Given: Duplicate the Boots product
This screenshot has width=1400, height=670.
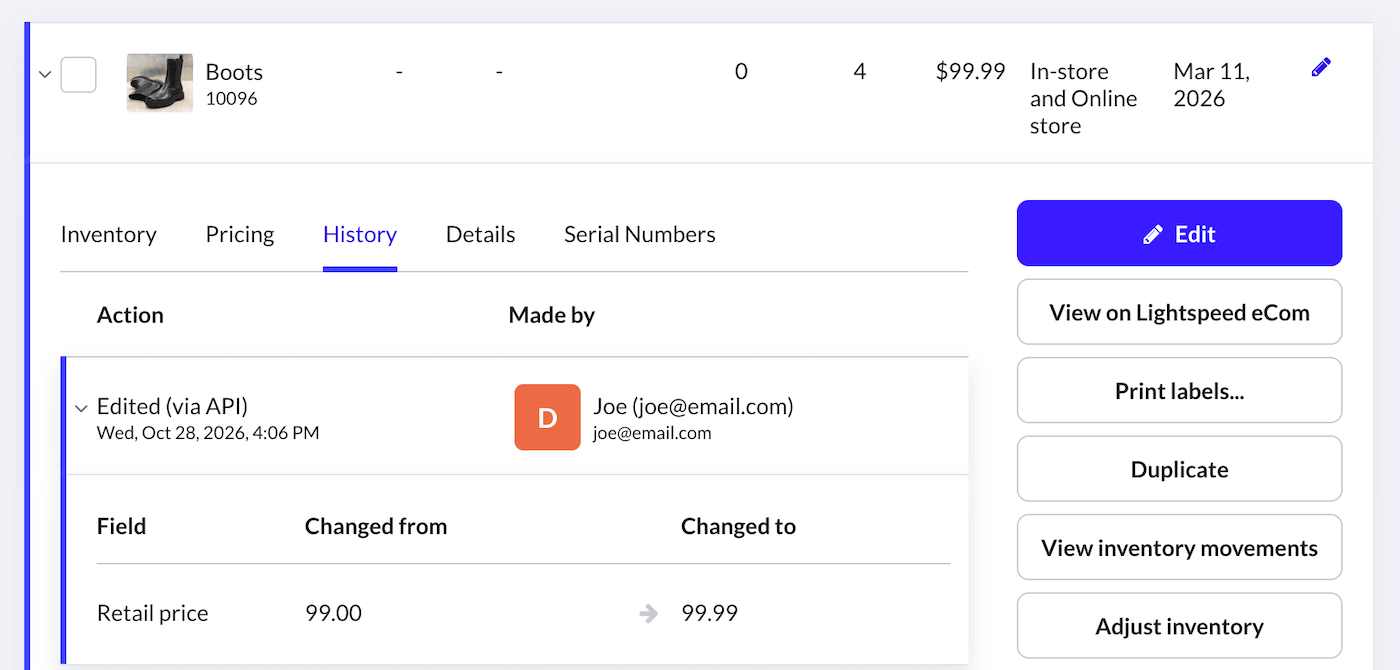Looking at the screenshot, I should pos(1180,469).
